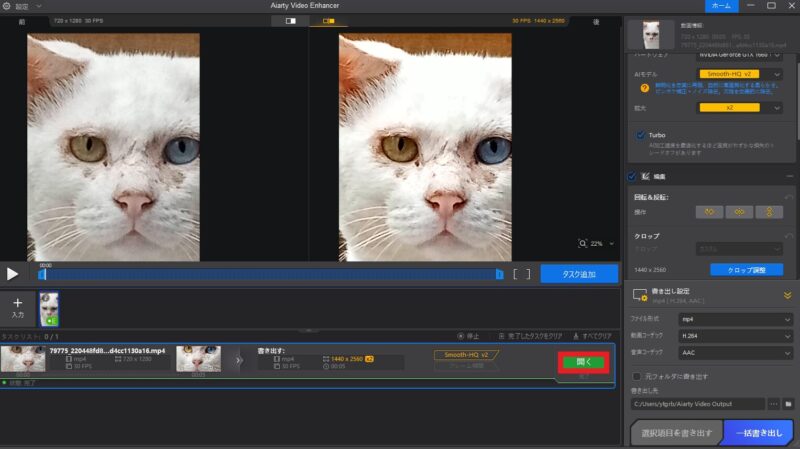Open the zoom magnifier icon in preview
Screen dimensions: 800x449
click(x=584, y=243)
